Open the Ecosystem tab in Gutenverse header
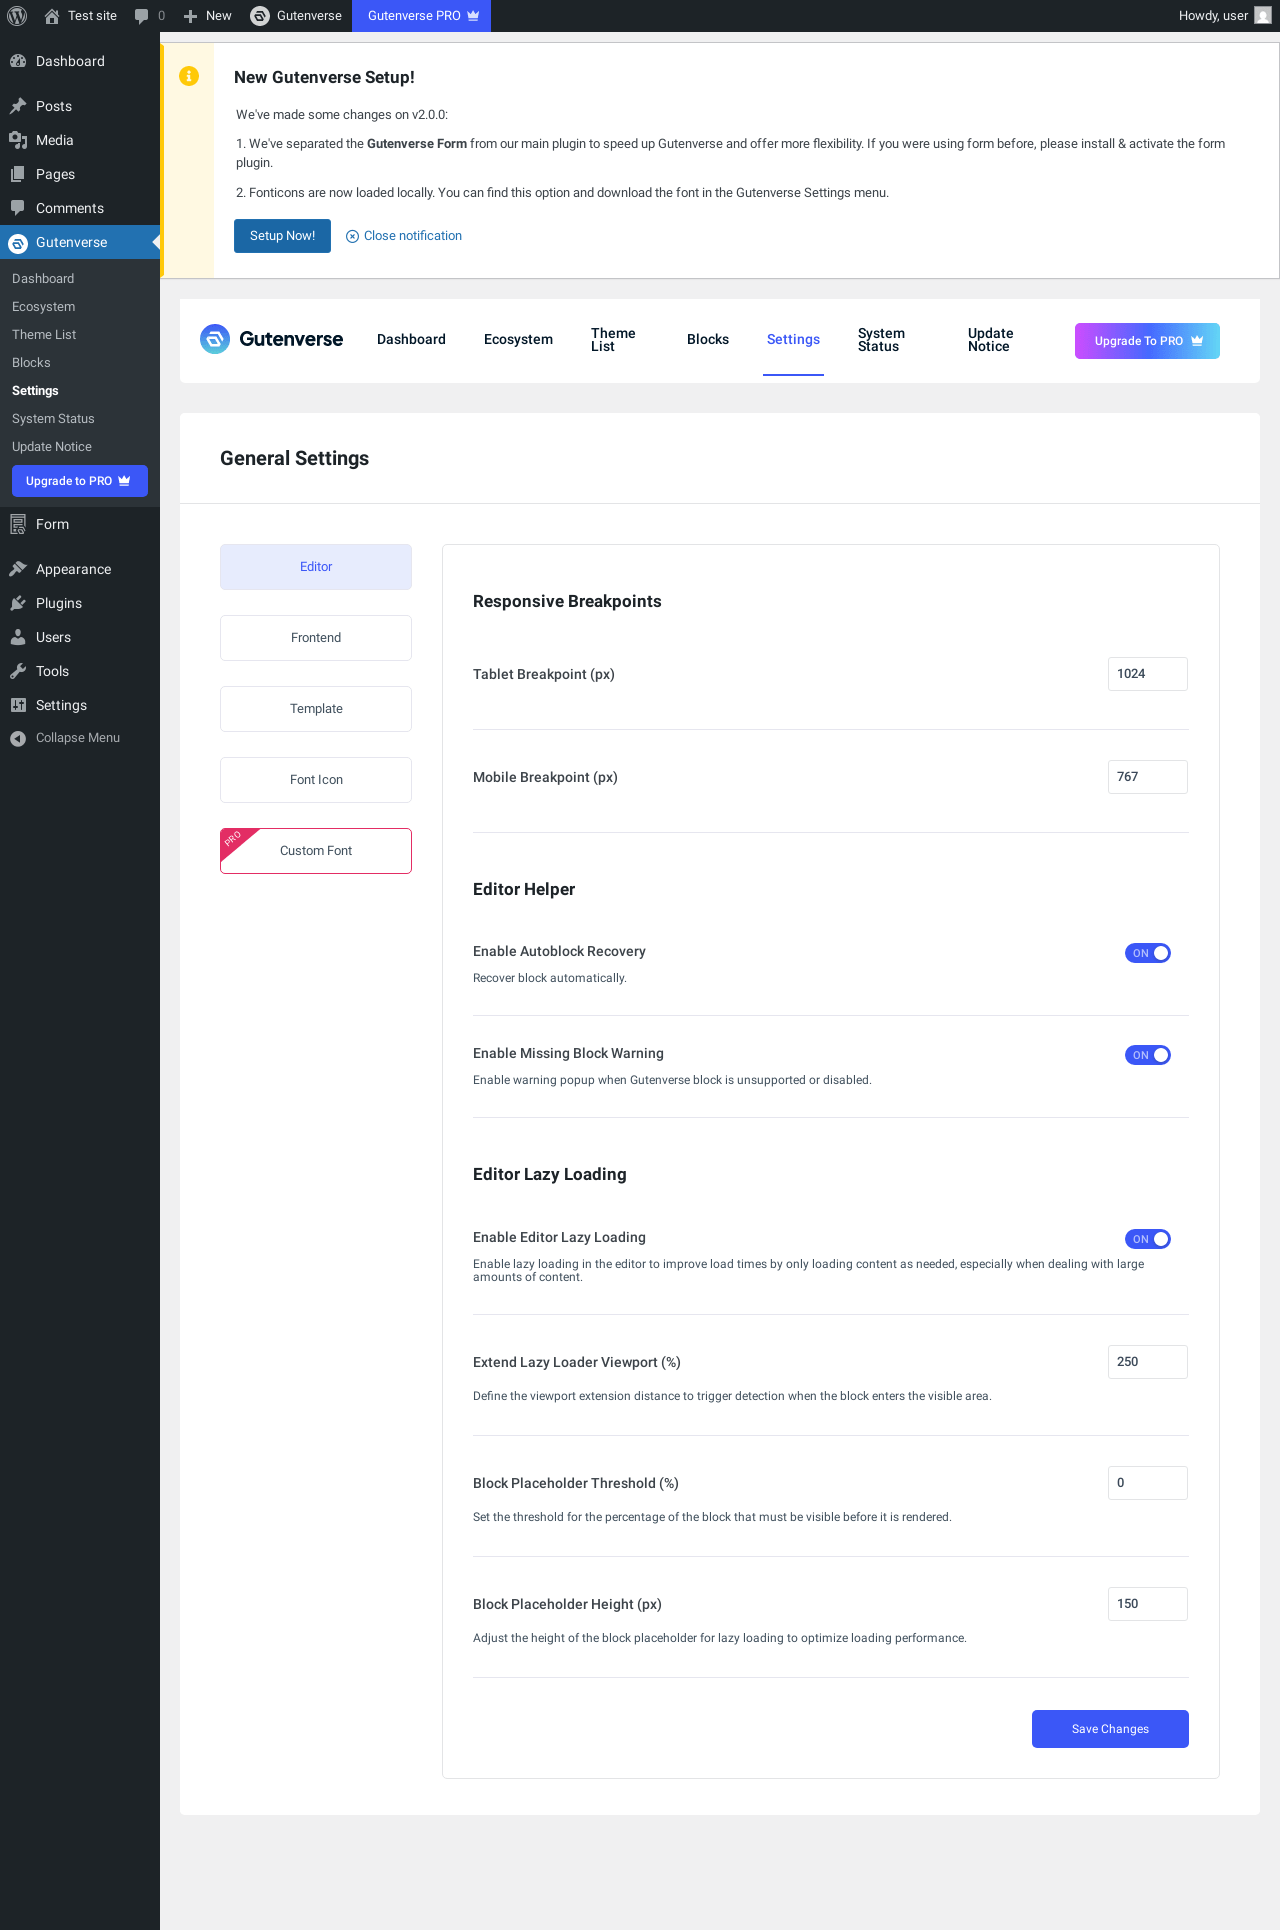 click(x=518, y=340)
